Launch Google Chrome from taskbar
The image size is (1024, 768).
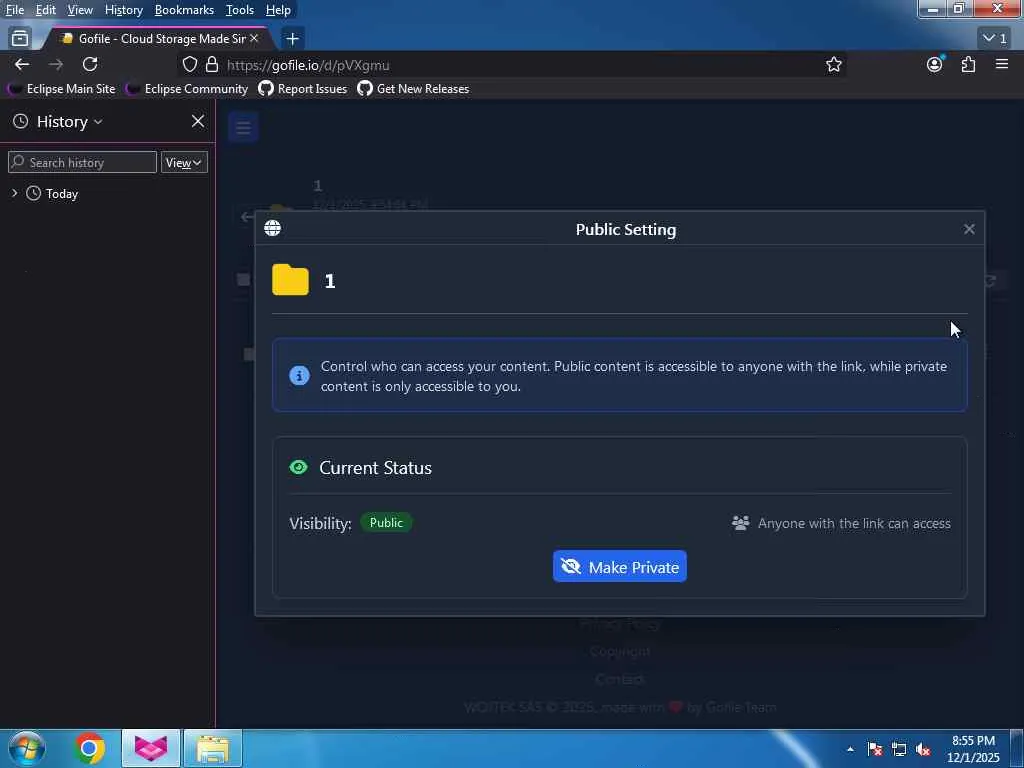click(x=89, y=748)
